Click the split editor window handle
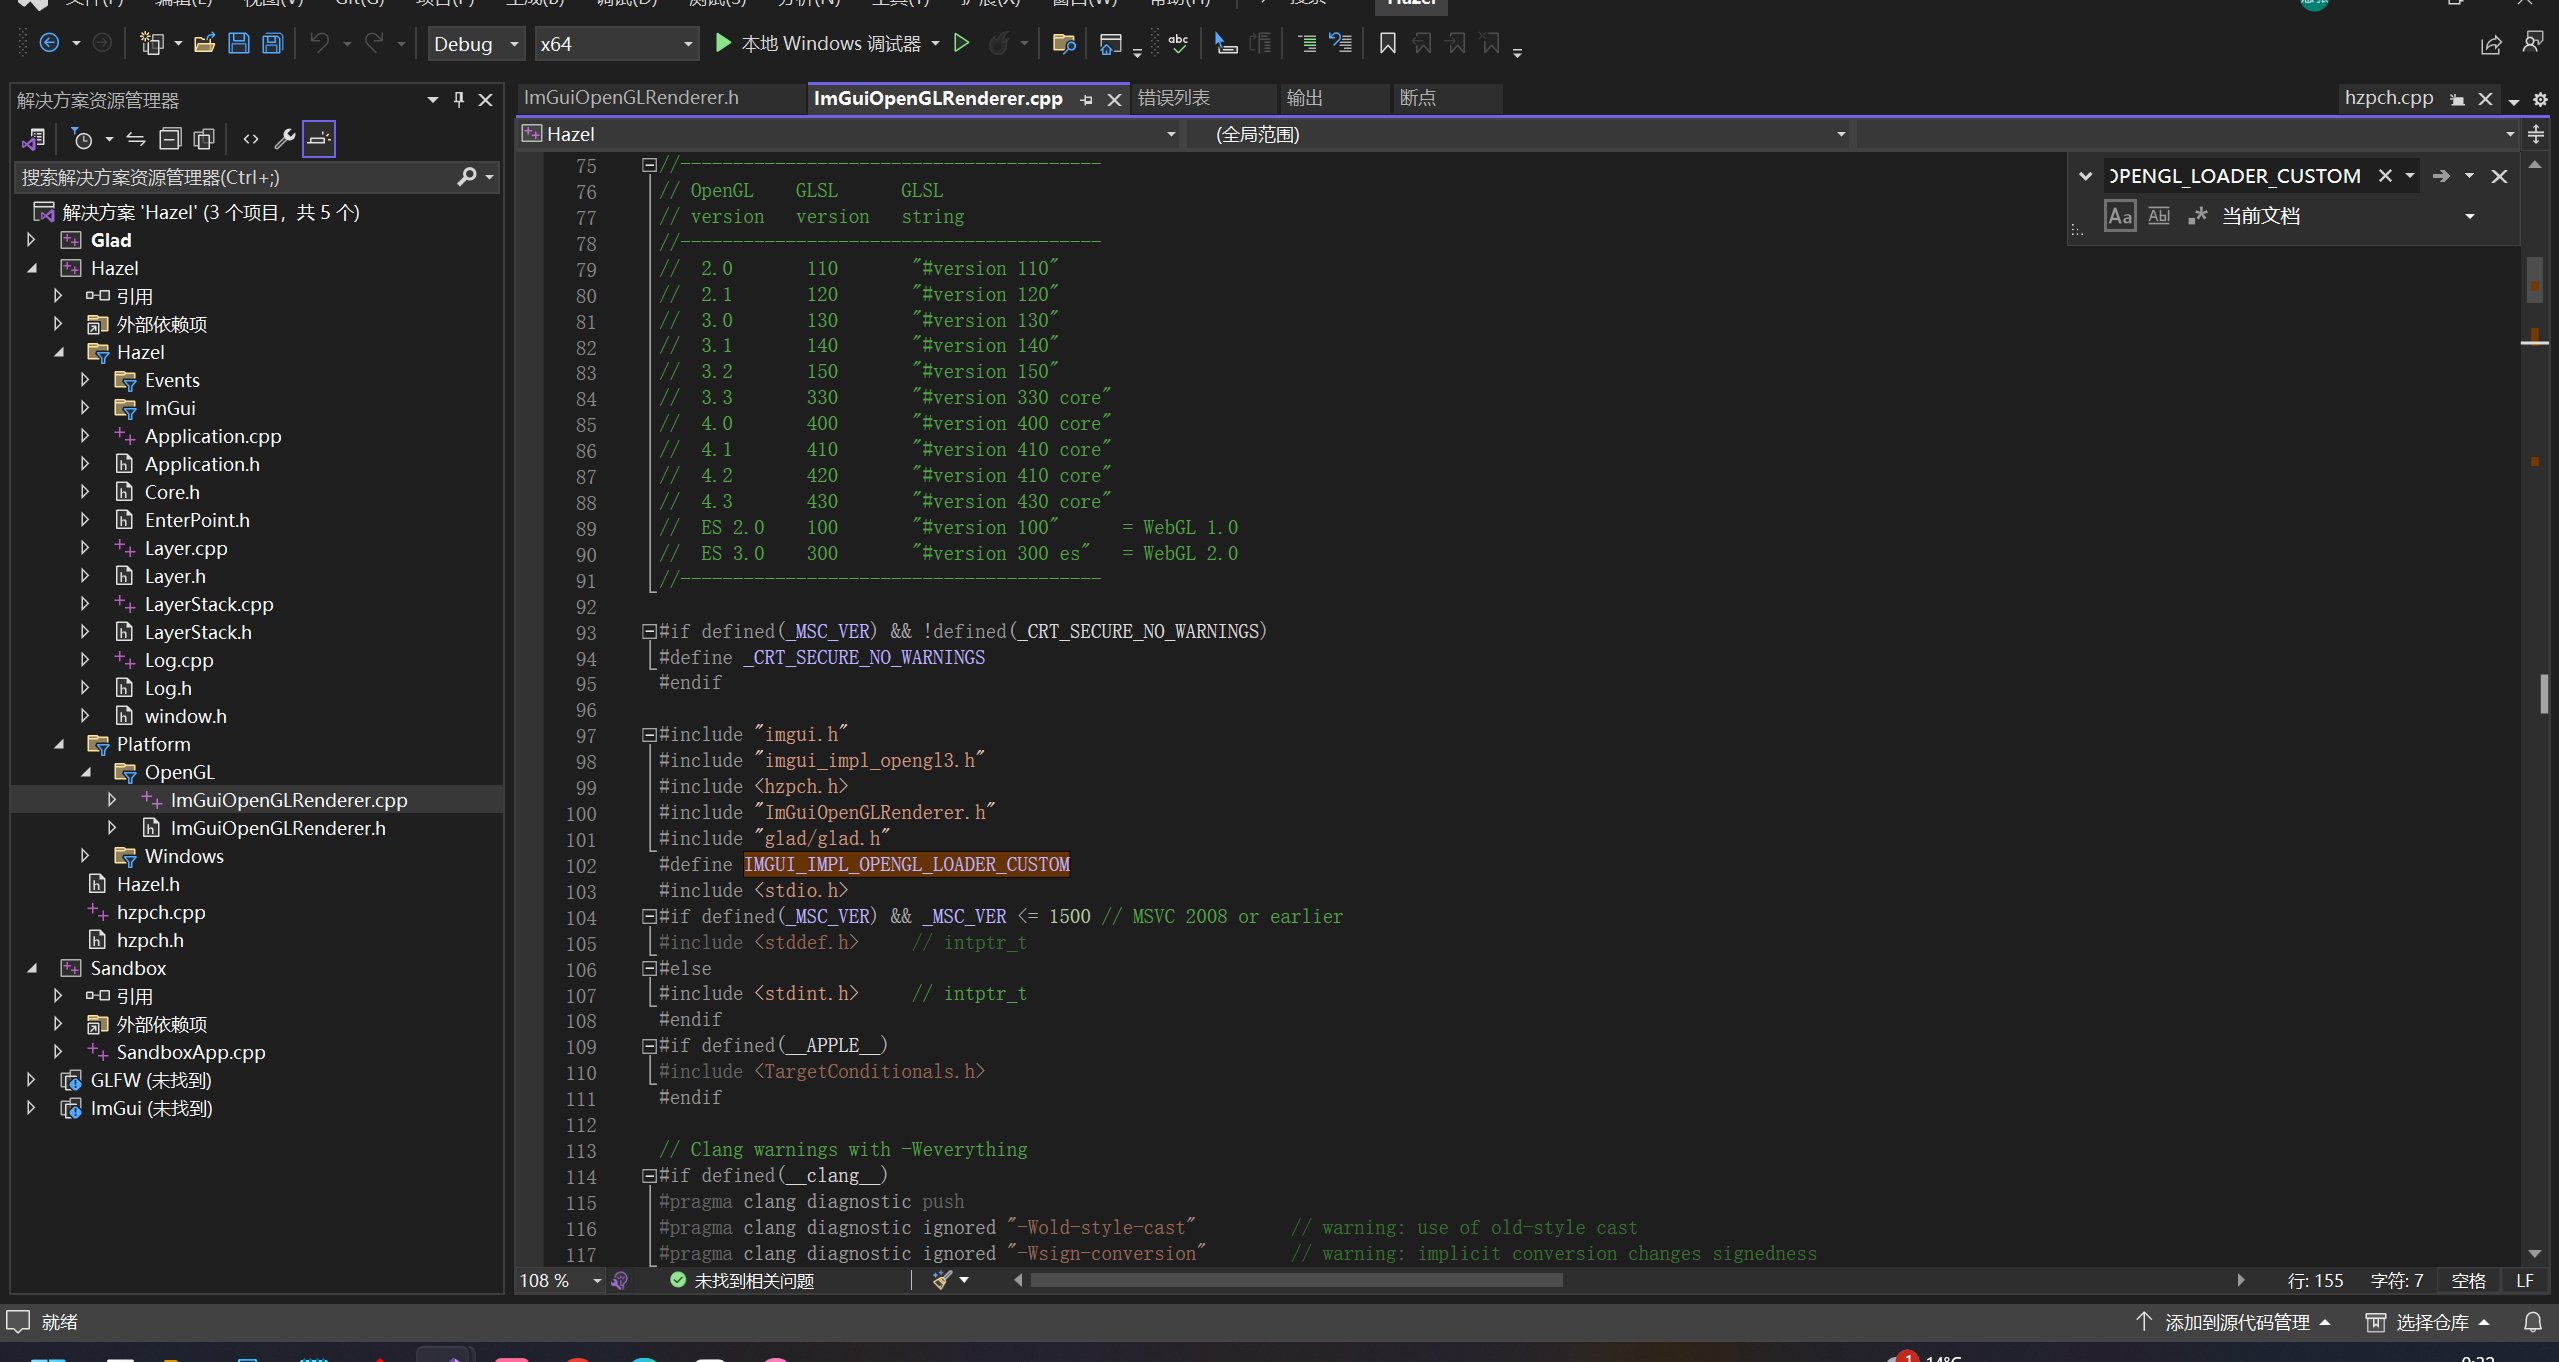Viewport: 2559px width, 1362px height. [2535, 133]
